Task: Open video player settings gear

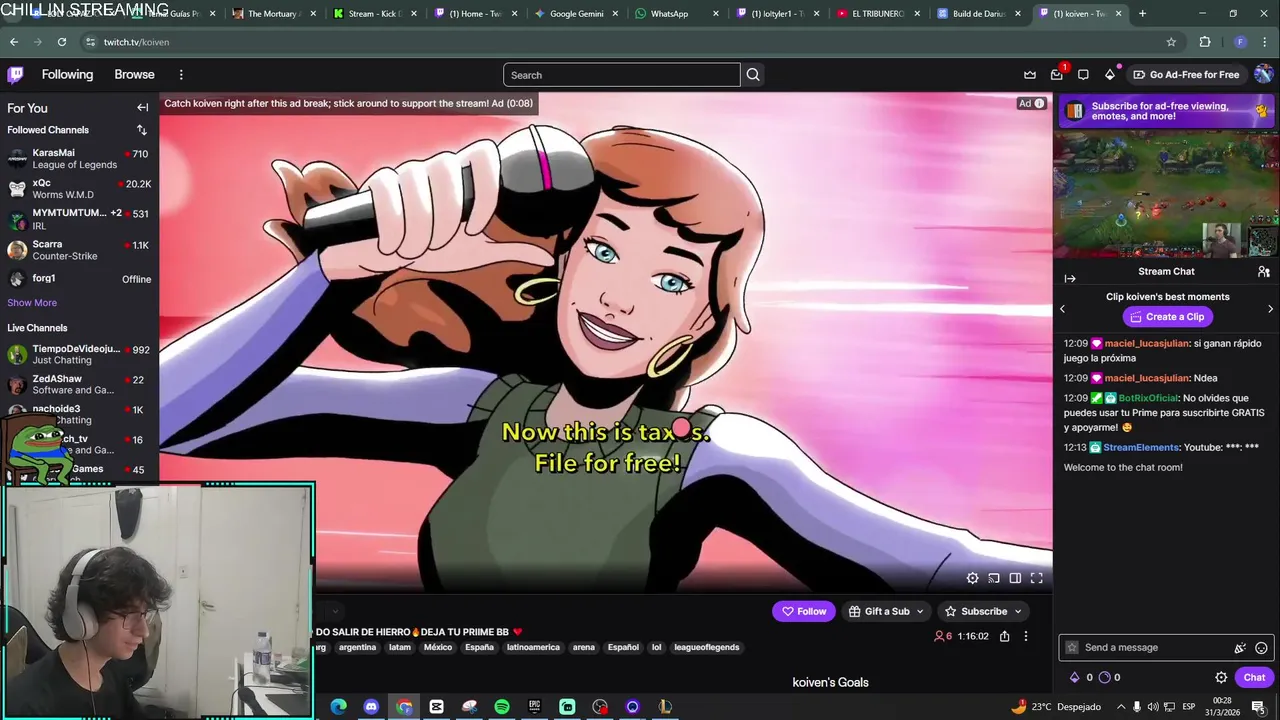Action: pos(972,578)
